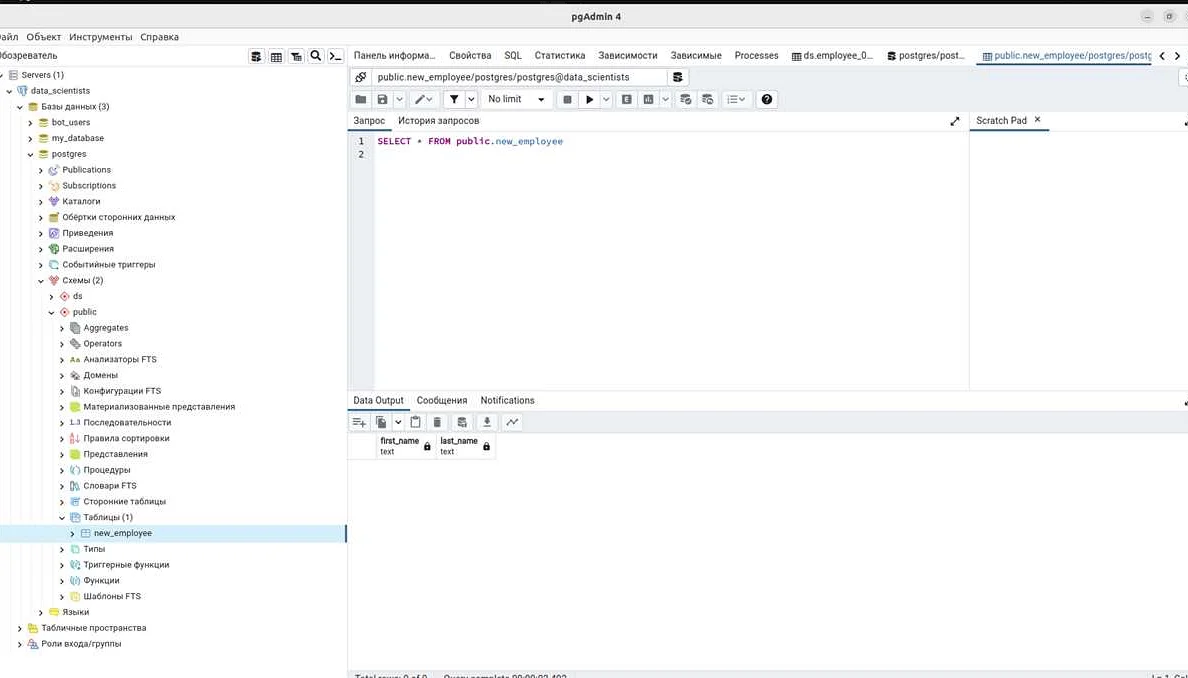Open the Notifications tab

click(508, 400)
